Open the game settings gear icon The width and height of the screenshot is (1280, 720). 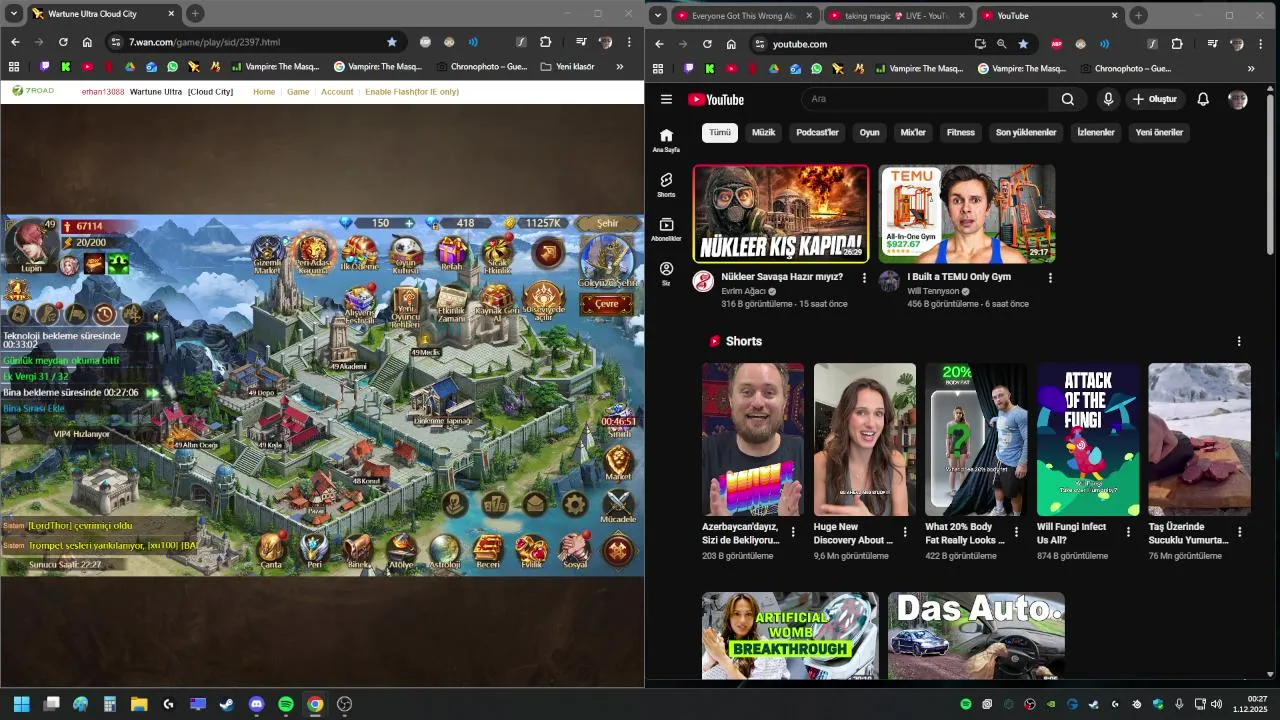[x=574, y=504]
